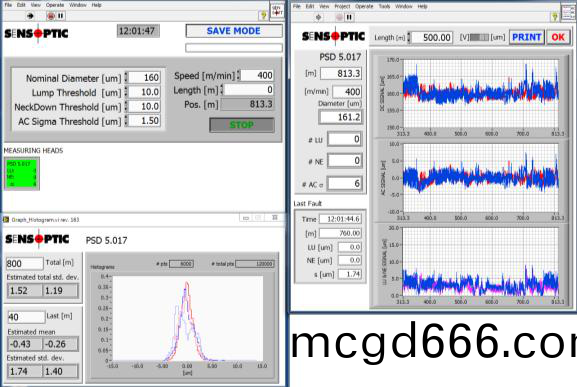577x387 pixels.
Task: Click the yellow help icon in right window
Action: pos(555,17)
